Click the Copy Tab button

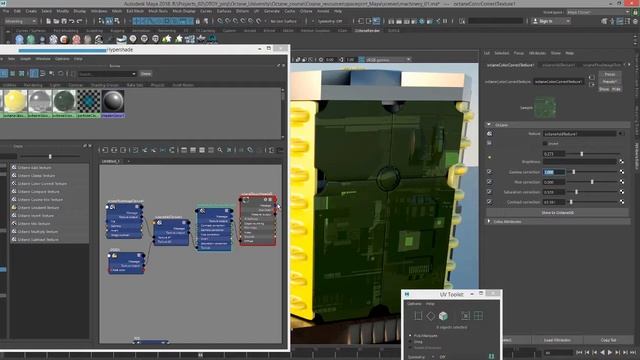click(x=608, y=340)
